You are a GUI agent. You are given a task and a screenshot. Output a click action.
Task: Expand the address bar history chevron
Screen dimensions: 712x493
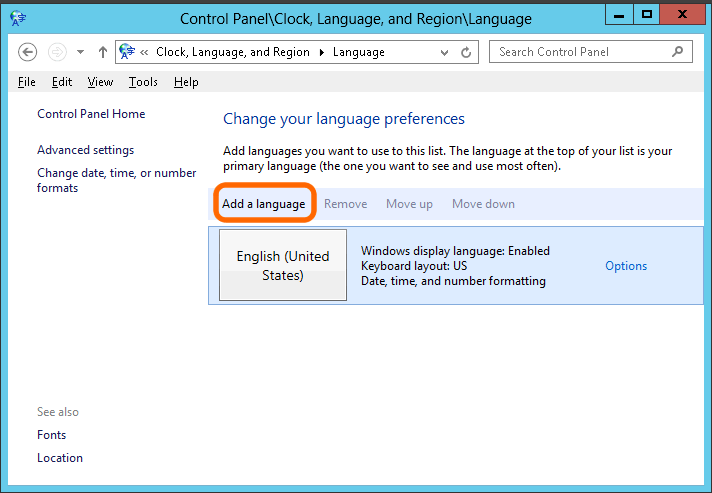444,53
